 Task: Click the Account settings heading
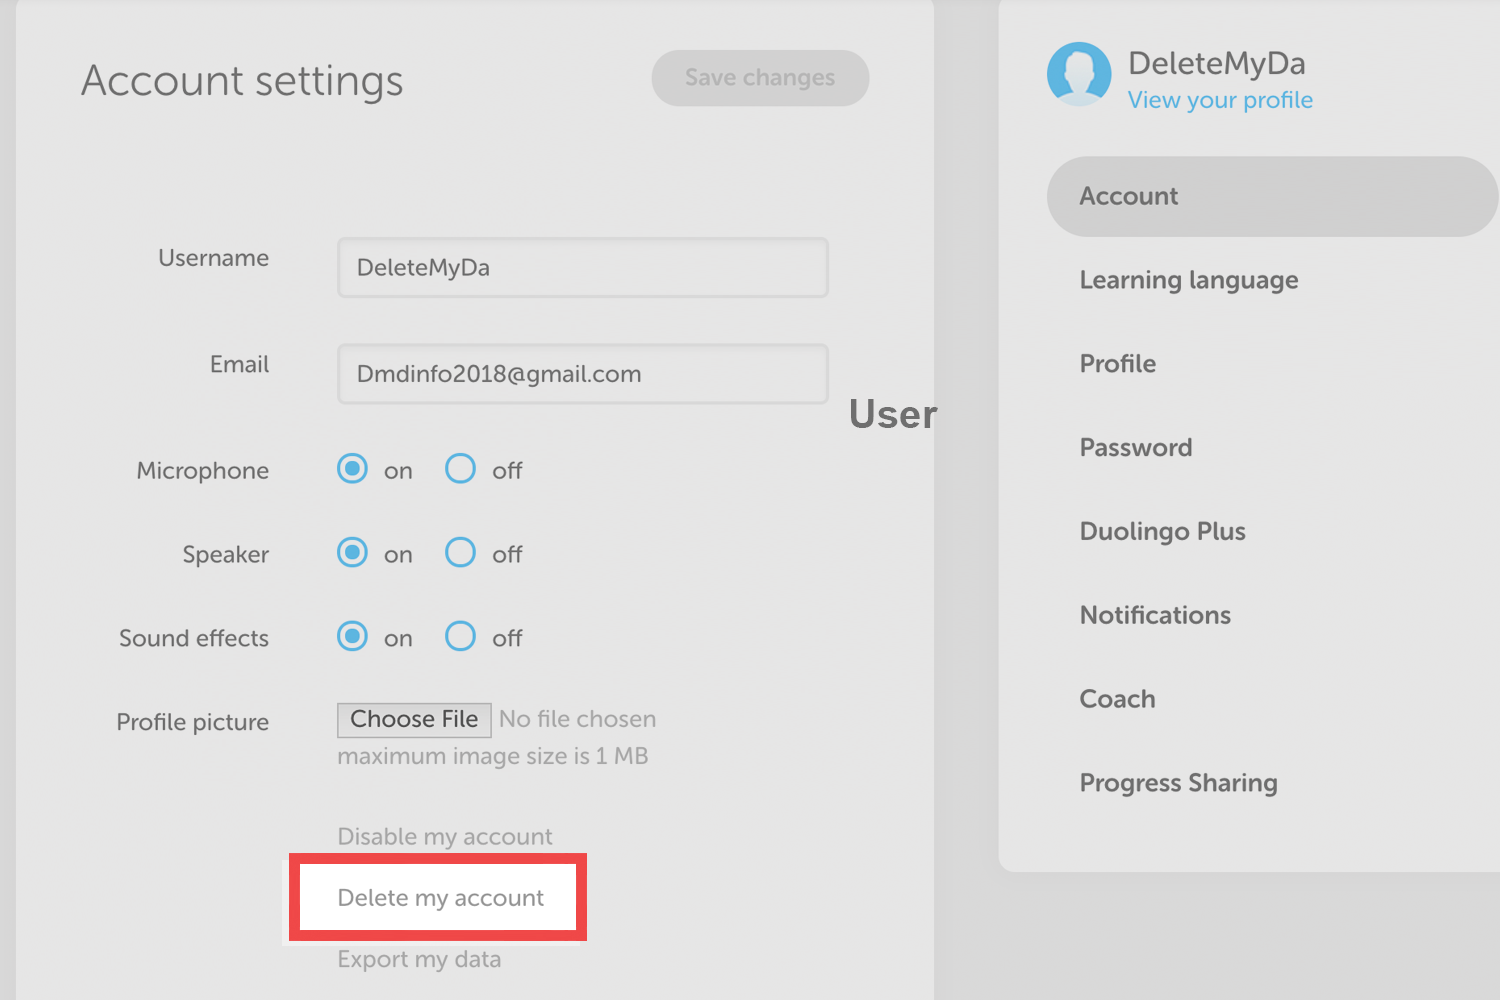[242, 81]
